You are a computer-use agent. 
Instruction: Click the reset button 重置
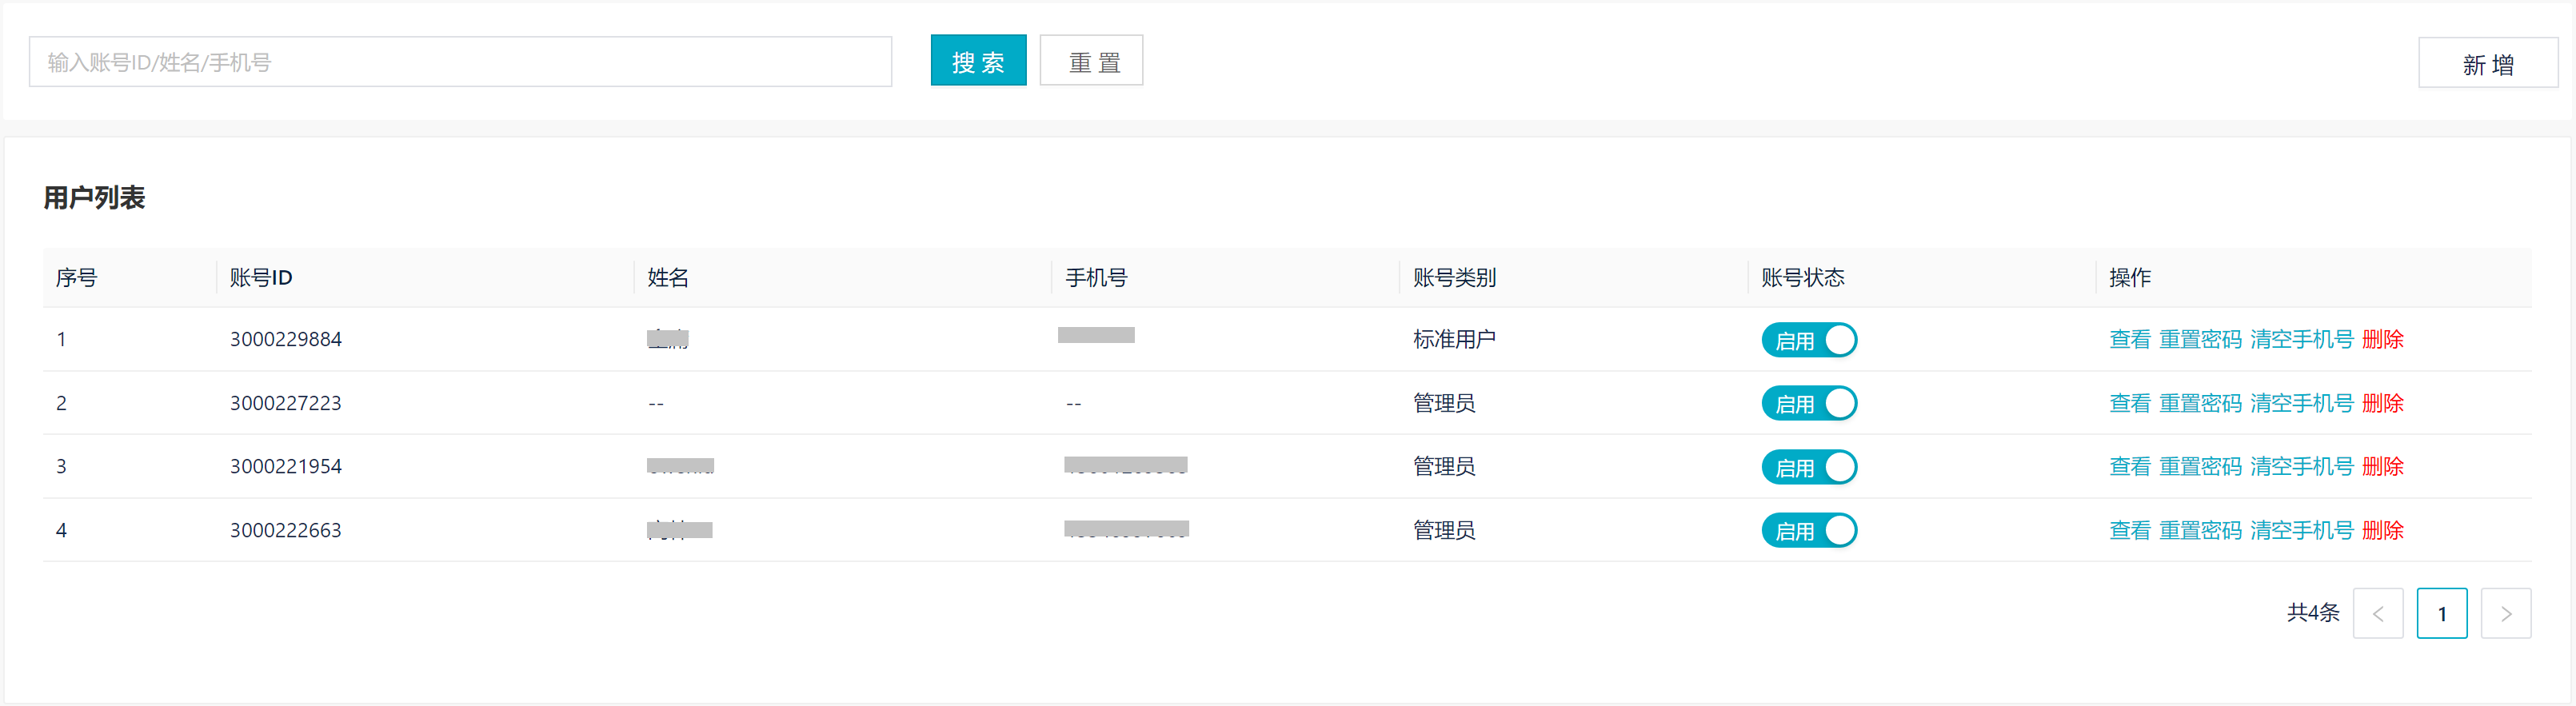(1090, 61)
